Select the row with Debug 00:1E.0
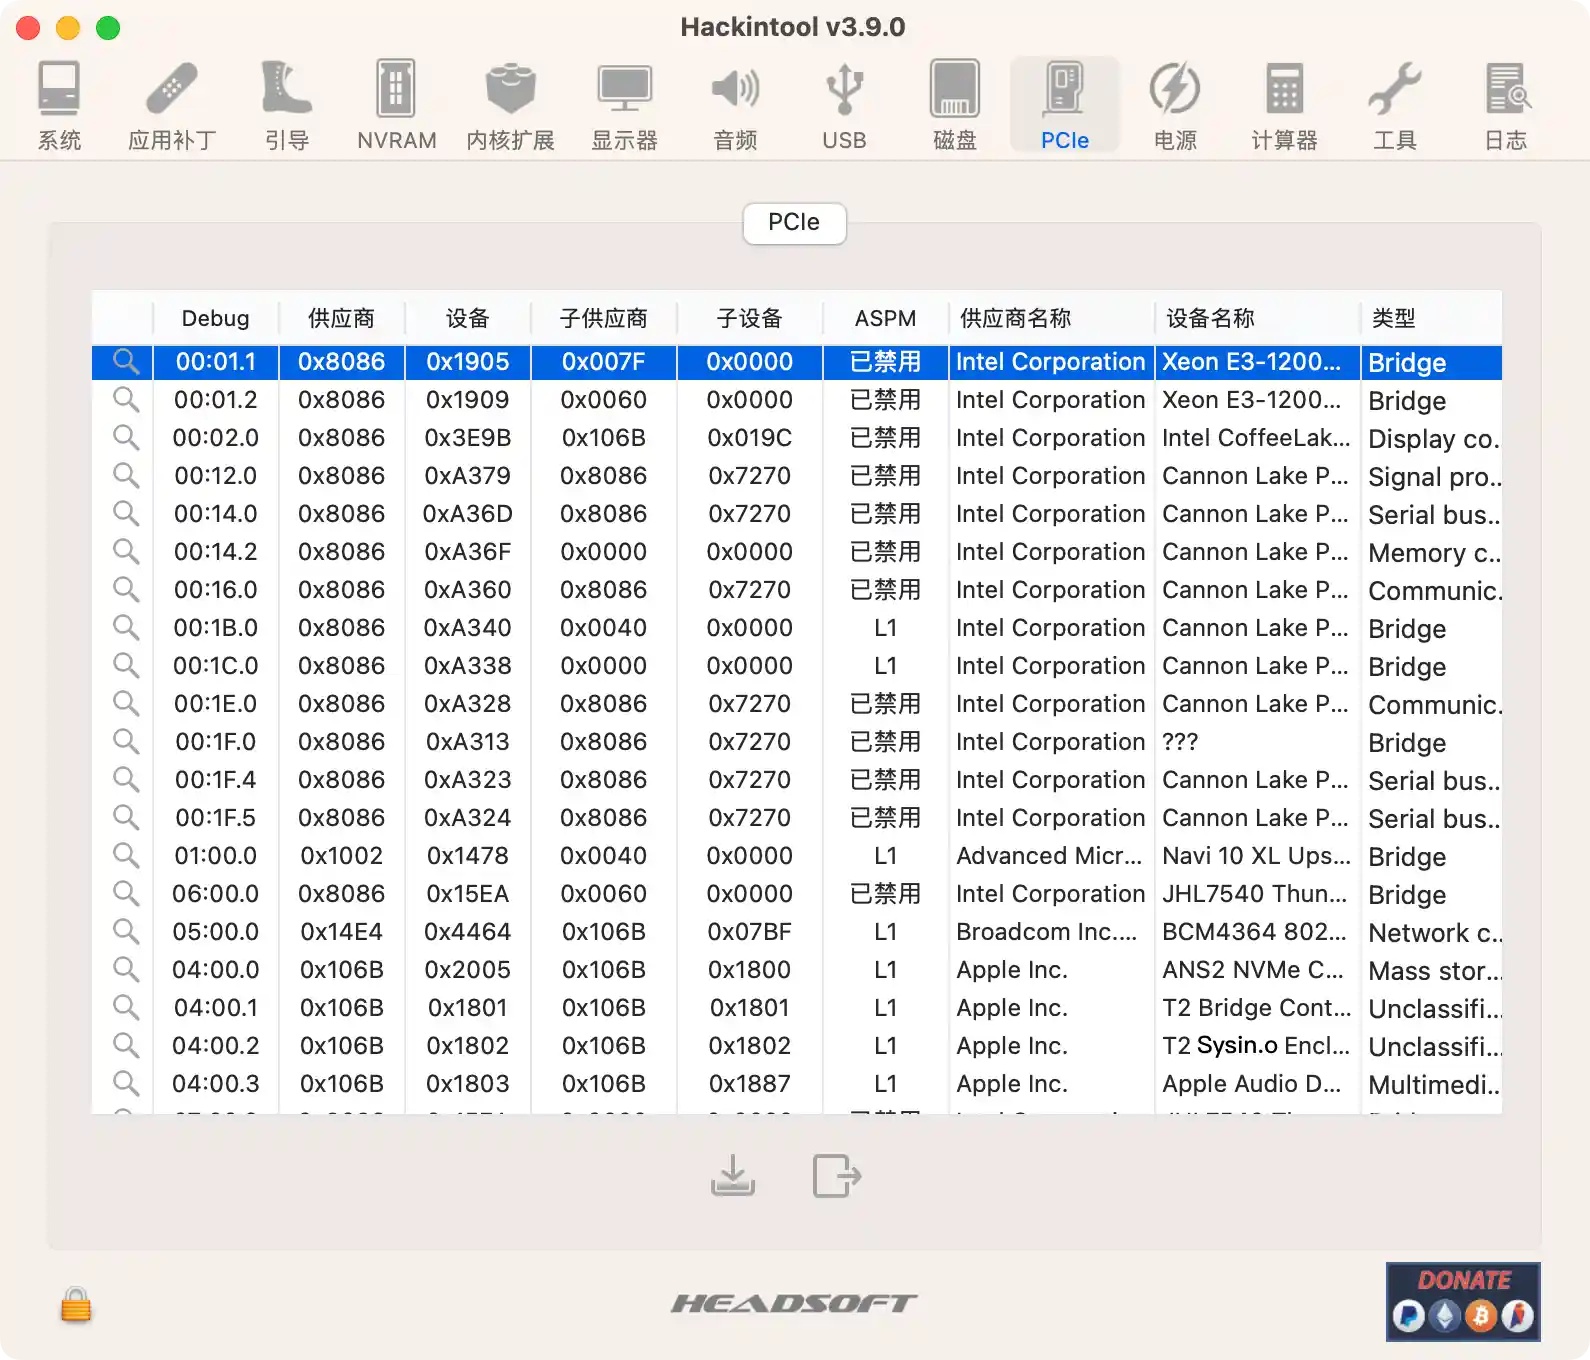Image resolution: width=1590 pixels, height=1360 pixels. (x=797, y=703)
